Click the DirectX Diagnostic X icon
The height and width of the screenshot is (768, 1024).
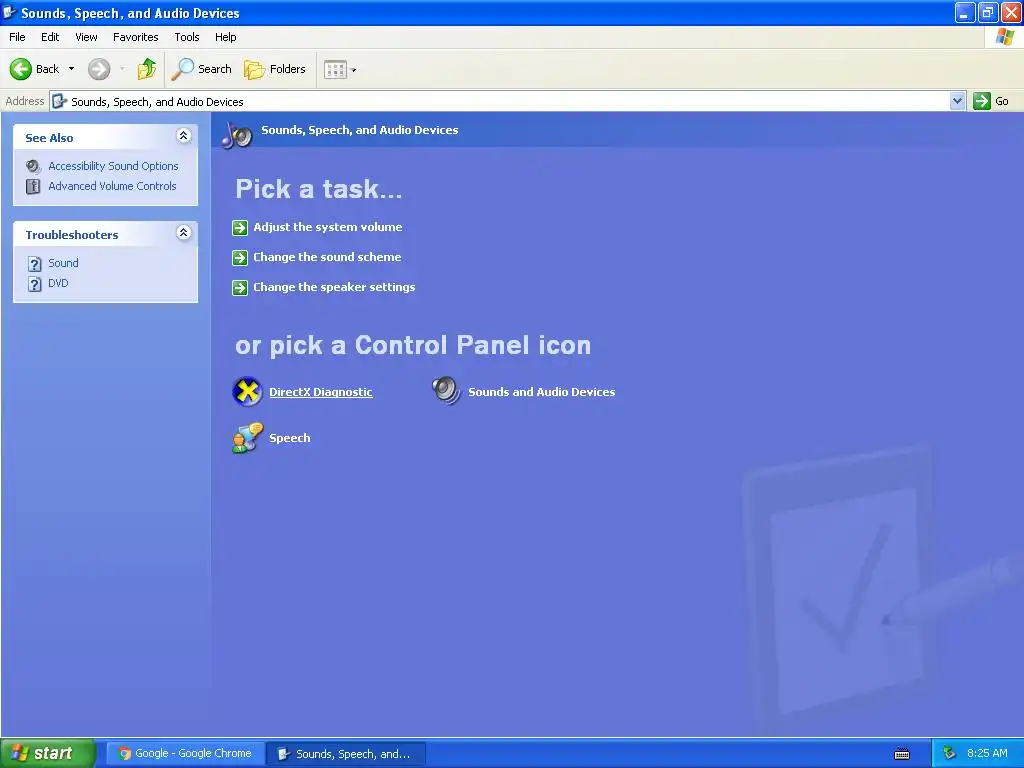pyautogui.click(x=247, y=391)
